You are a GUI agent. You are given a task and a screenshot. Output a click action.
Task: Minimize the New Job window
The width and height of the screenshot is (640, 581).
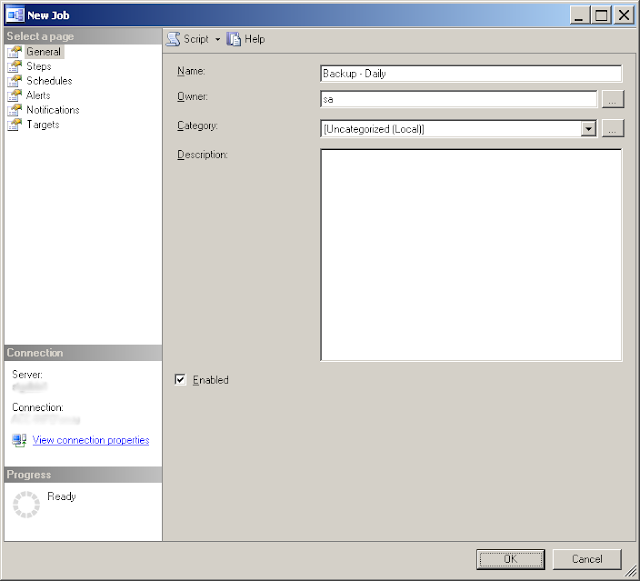tap(579, 16)
